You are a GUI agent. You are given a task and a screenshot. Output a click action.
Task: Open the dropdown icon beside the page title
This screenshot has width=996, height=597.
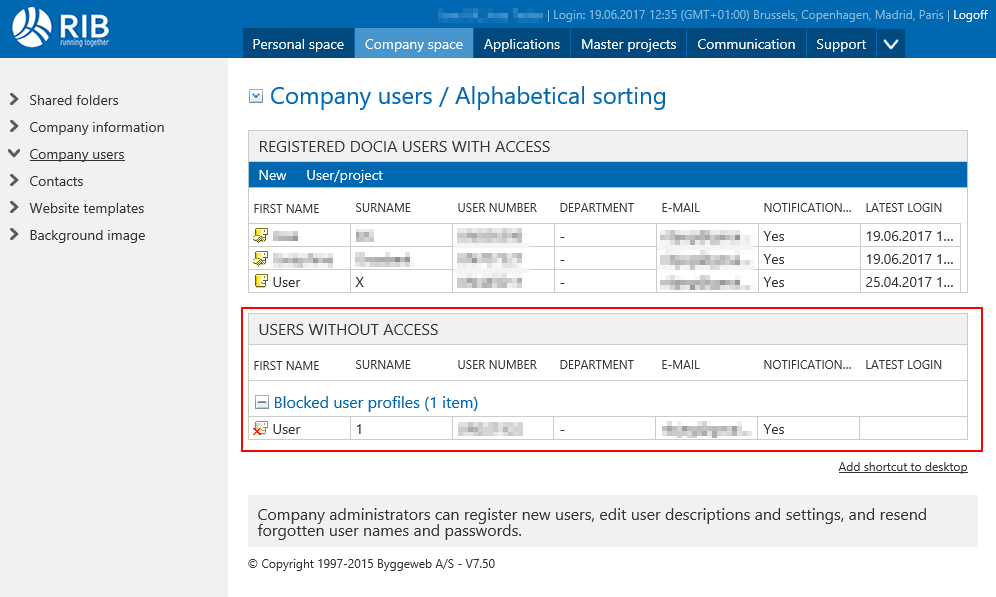click(256, 96)
